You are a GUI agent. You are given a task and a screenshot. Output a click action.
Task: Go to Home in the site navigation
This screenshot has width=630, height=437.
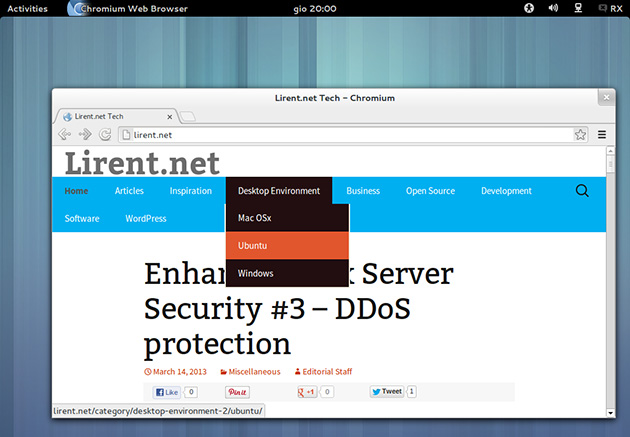click(x=76, y=191)
